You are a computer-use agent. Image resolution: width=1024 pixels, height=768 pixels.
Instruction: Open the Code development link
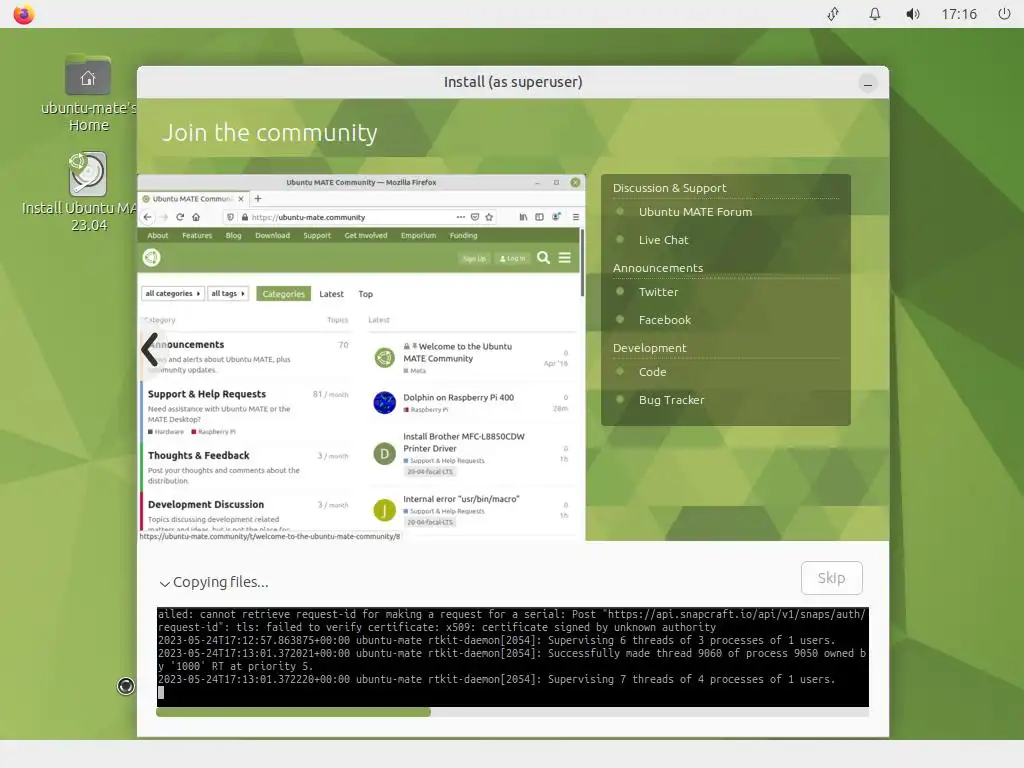[x=652, y=372]
